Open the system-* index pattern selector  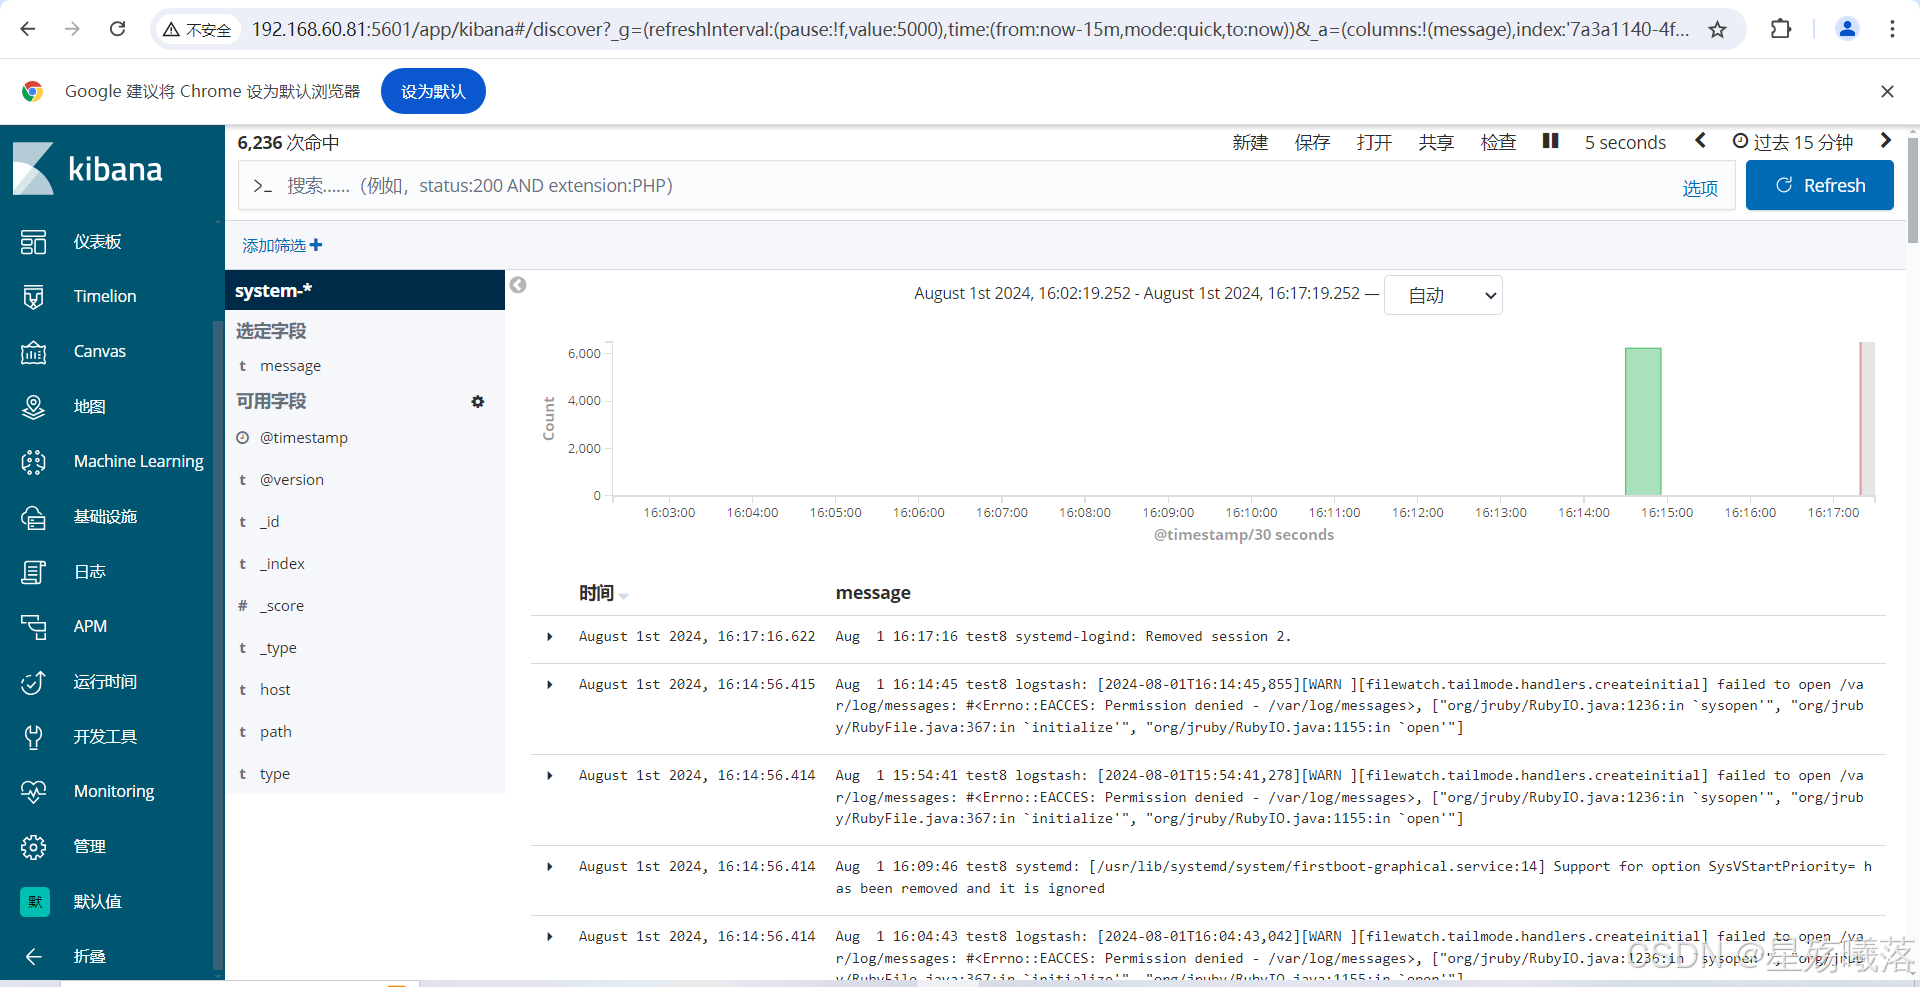365,291
